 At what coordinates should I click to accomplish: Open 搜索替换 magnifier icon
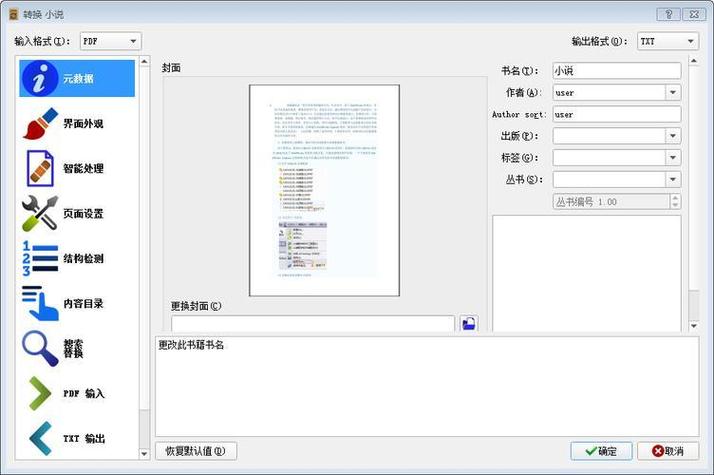pyautogui.click(x=40, y=348)
